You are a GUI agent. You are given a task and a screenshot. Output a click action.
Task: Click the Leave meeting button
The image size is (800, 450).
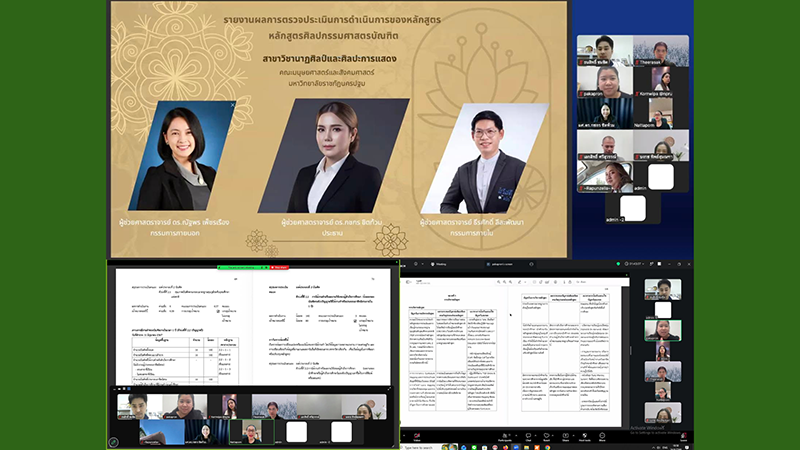684,436
